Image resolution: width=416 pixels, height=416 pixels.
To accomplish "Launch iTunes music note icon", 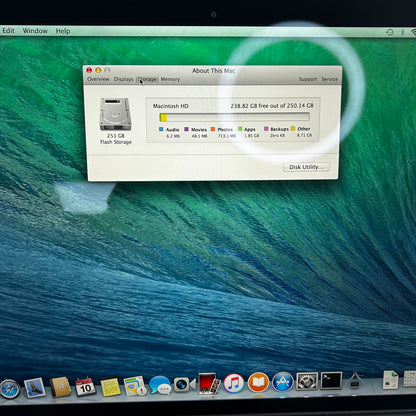I will click(x=233, y=383).
